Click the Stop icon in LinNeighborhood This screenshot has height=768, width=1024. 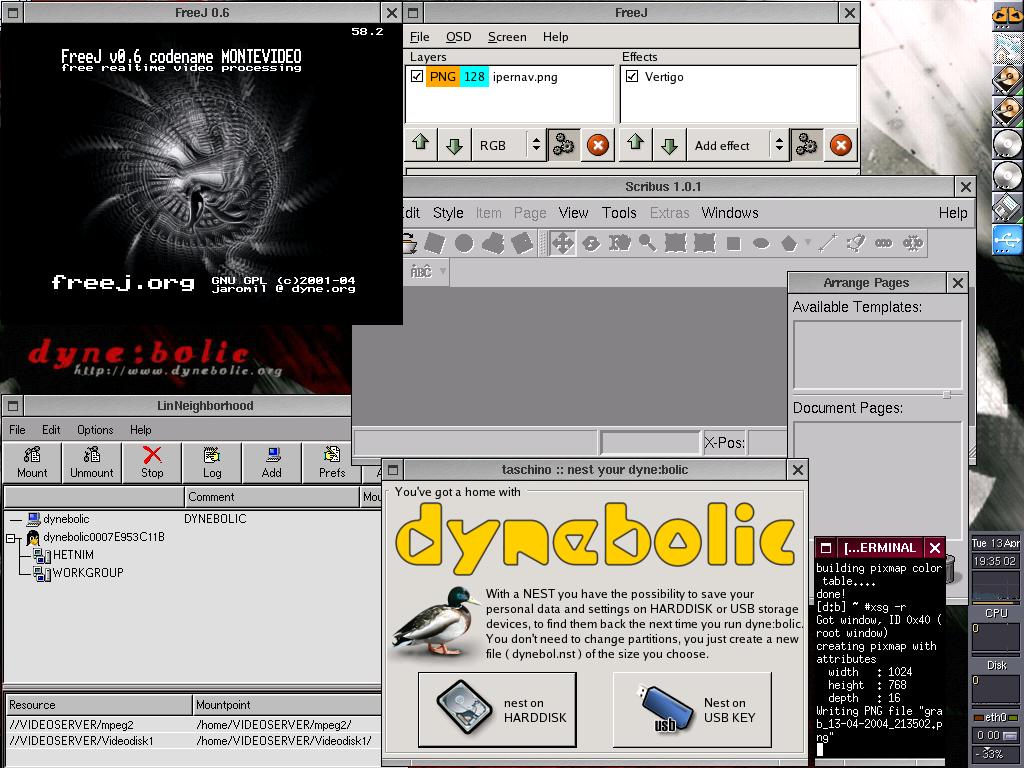[152, 462]
